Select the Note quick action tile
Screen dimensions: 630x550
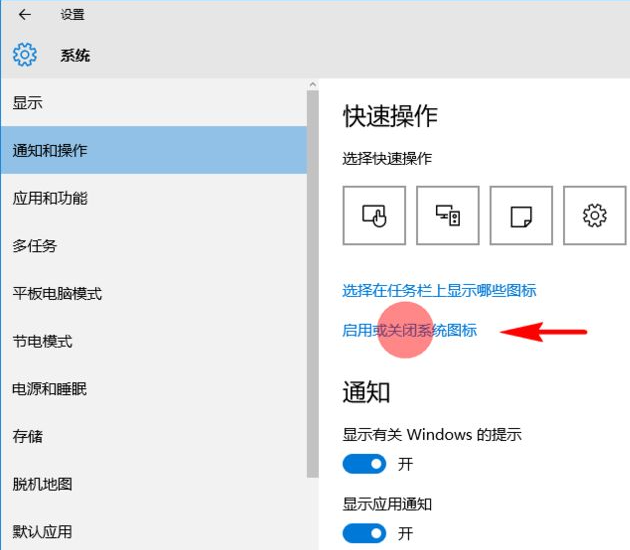(521, 215)
